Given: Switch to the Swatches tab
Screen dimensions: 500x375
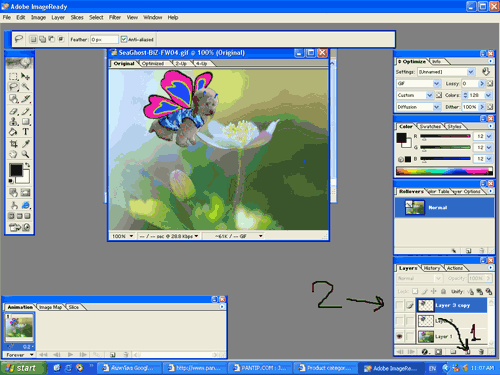Looking at the screenshot, I should pyautogui.click(x=430, y=126).
